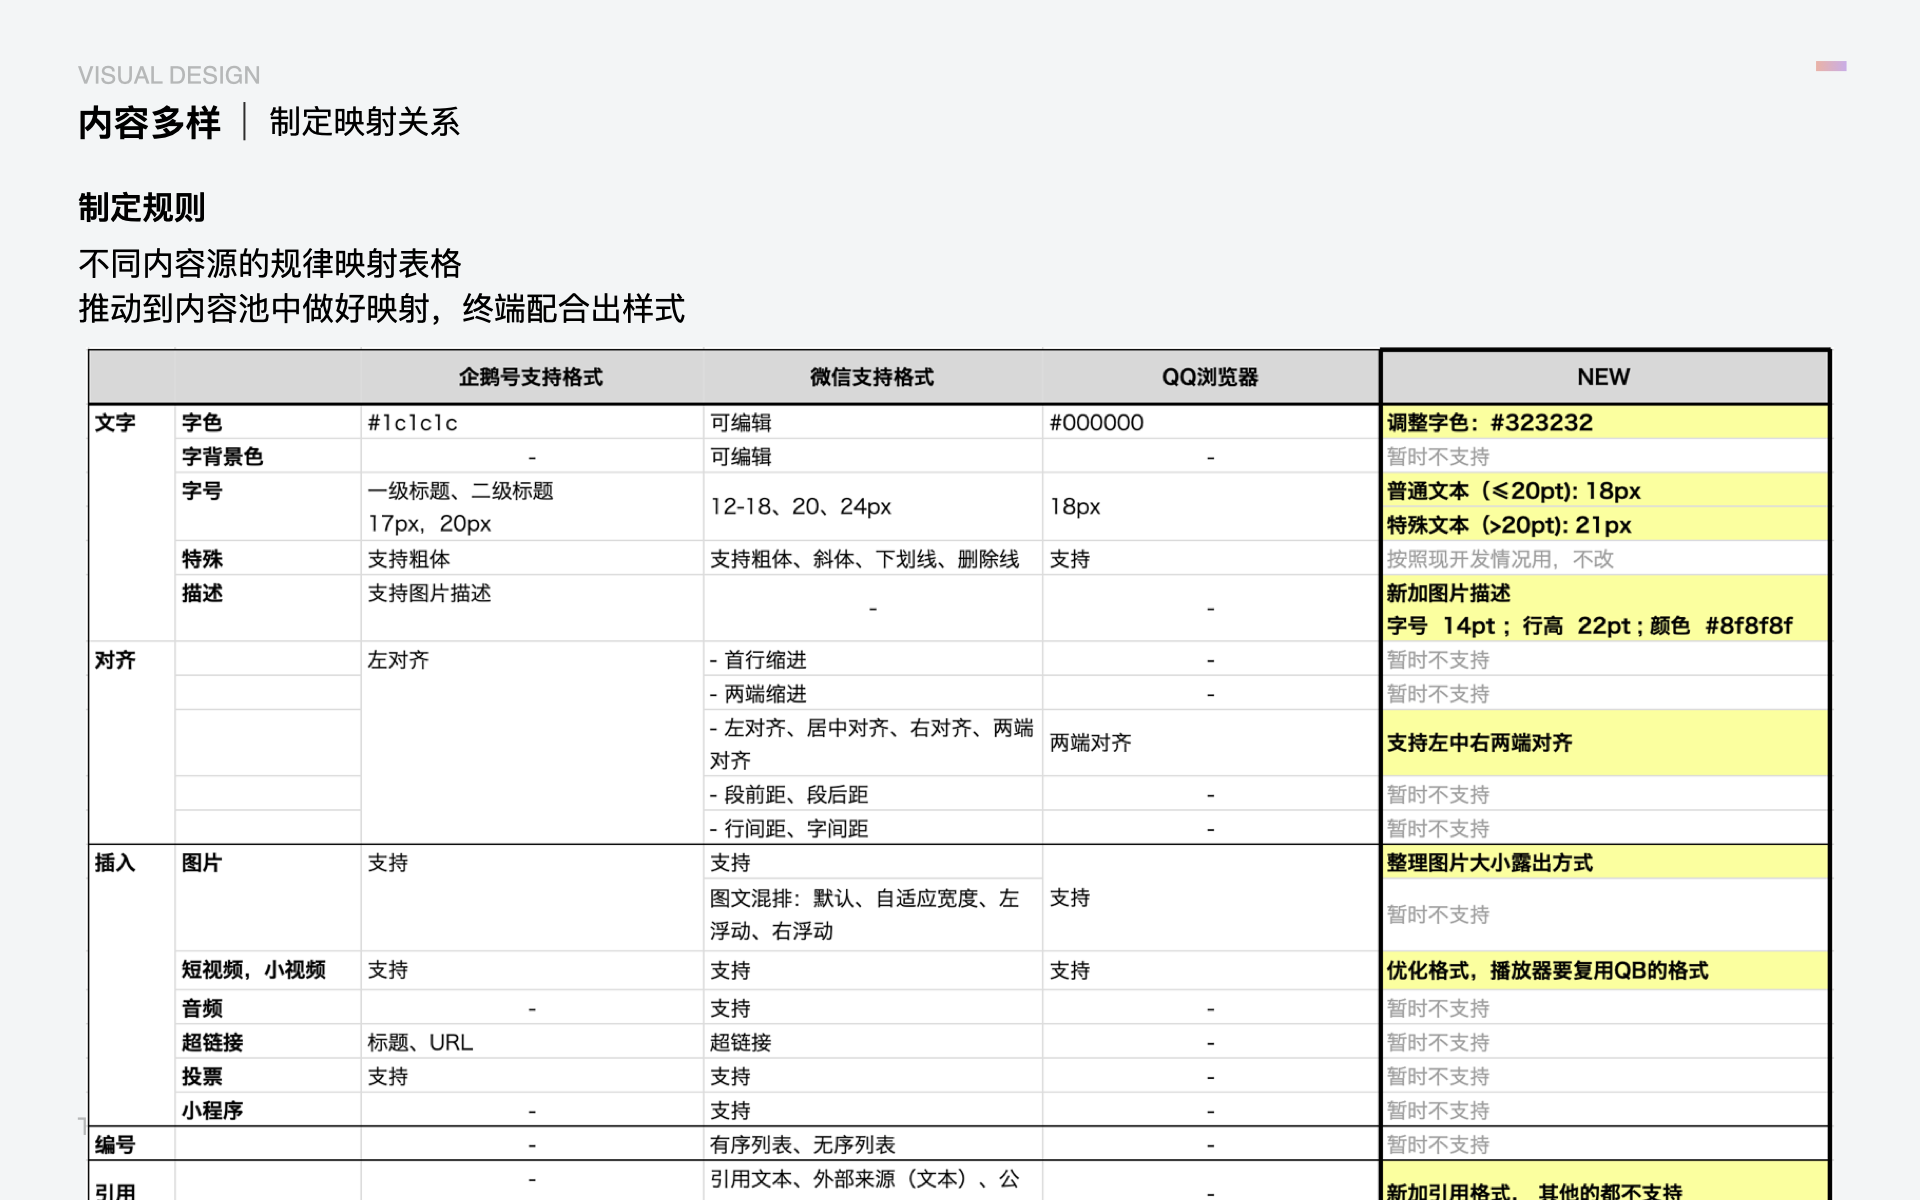
Task: Select the 企鹅号支持格式 column header
Action: click(531, 377)
